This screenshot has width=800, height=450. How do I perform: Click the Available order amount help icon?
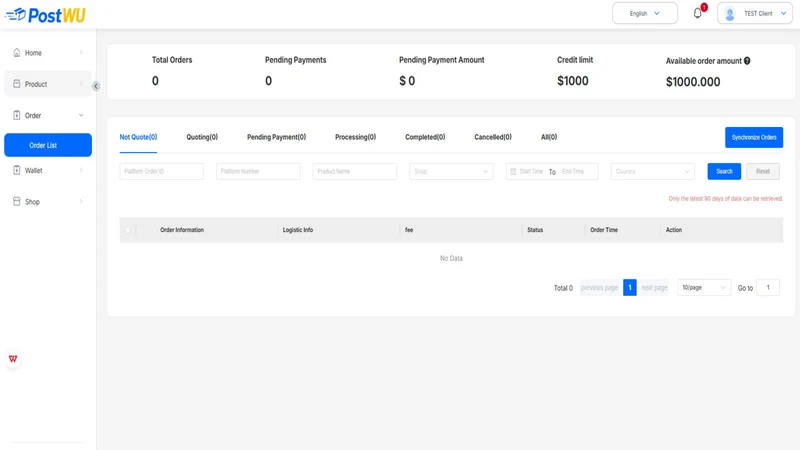tap(747, 61)
